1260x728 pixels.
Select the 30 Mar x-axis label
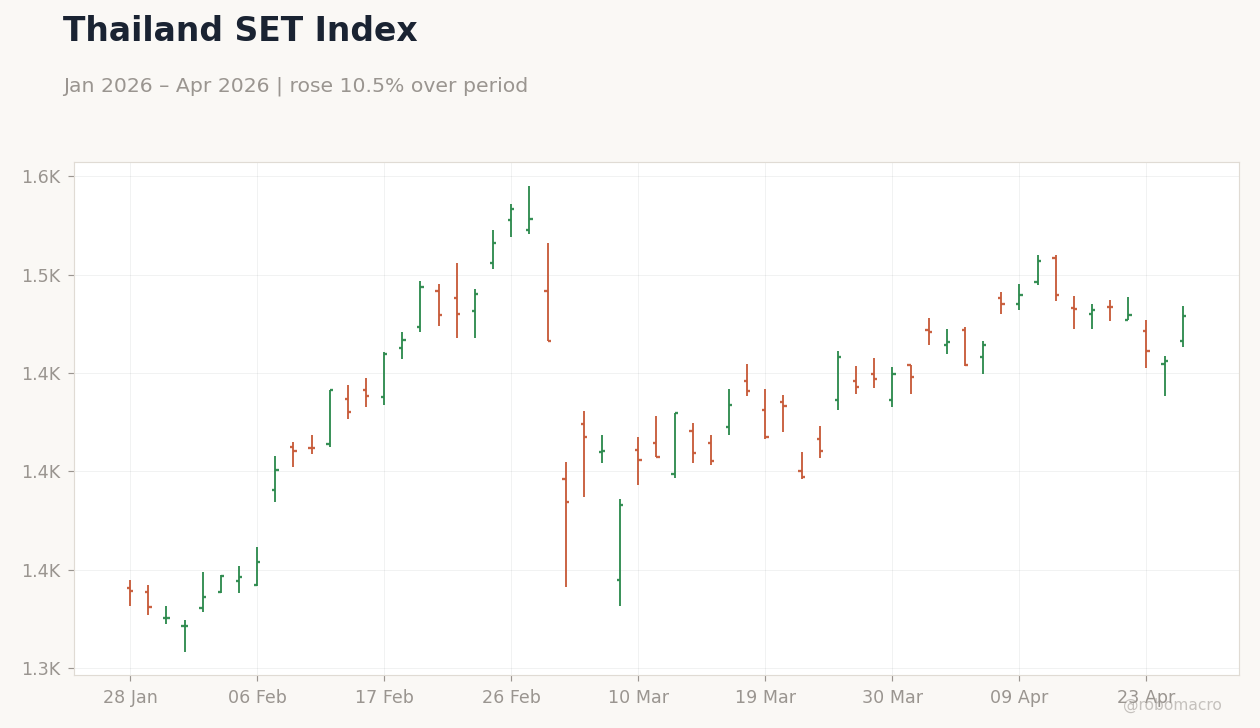pyautogui.click(x=892, y=698)
